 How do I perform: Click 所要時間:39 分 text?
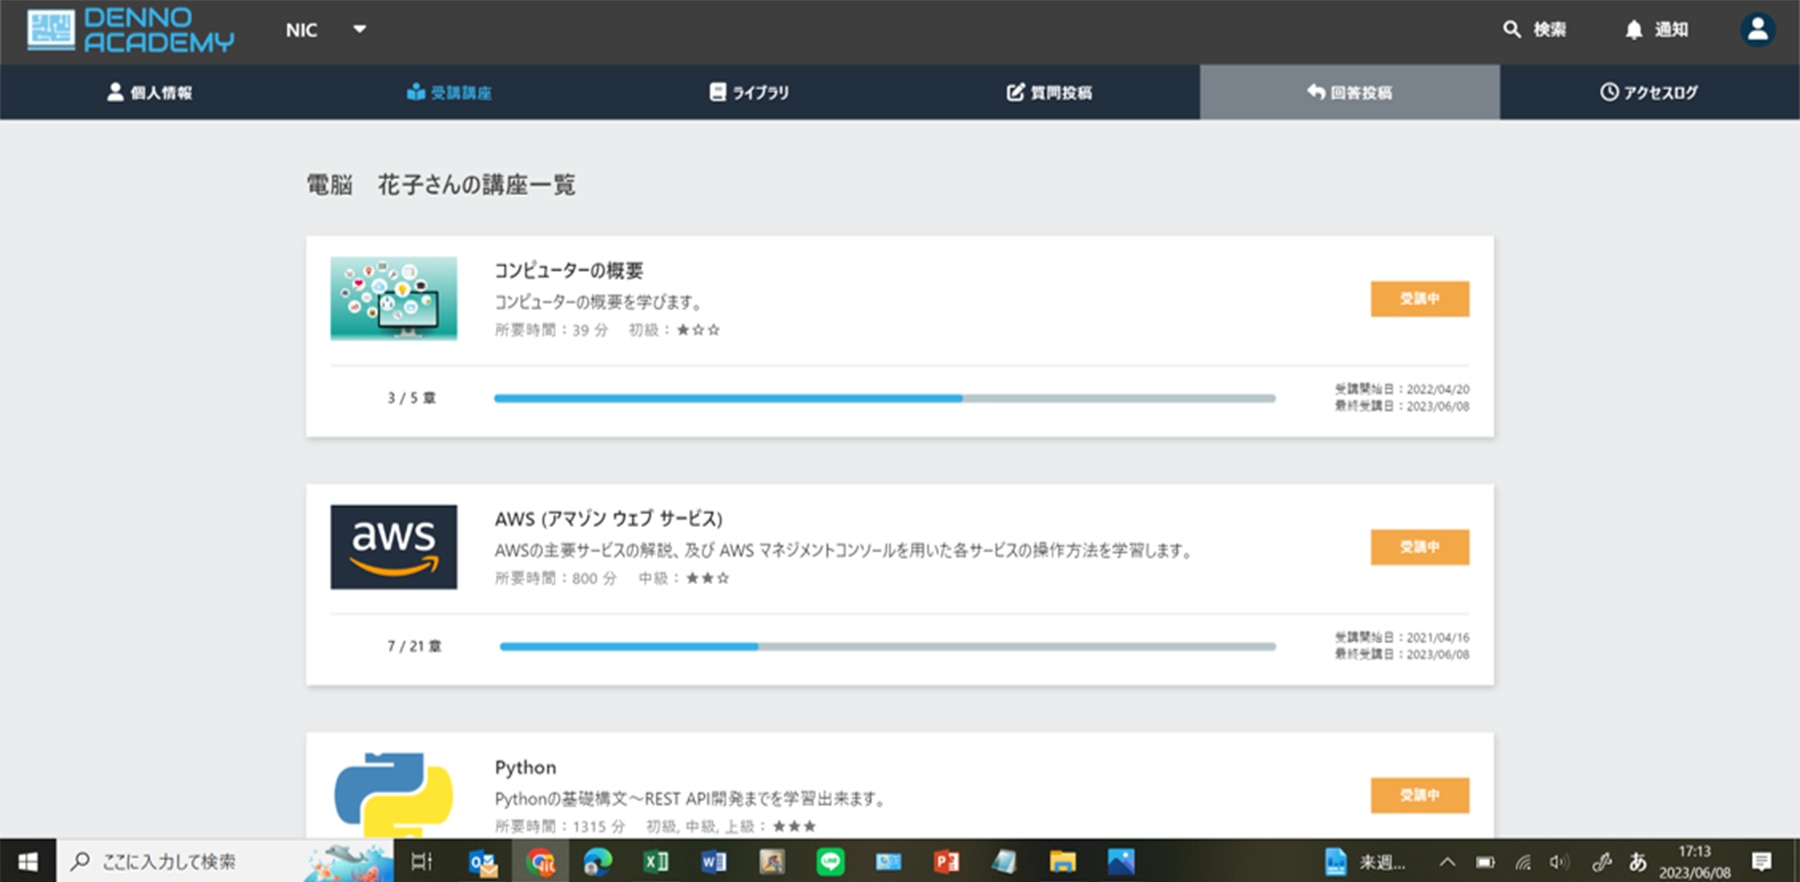pos(551,330)
